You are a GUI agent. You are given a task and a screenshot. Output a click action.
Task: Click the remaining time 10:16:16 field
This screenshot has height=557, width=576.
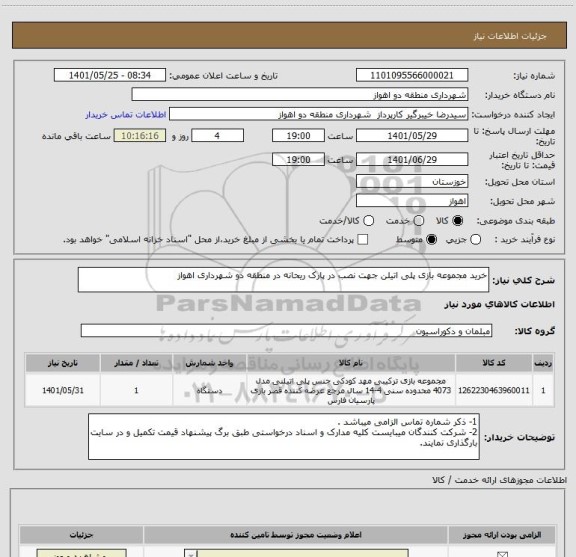coord(140,136)
